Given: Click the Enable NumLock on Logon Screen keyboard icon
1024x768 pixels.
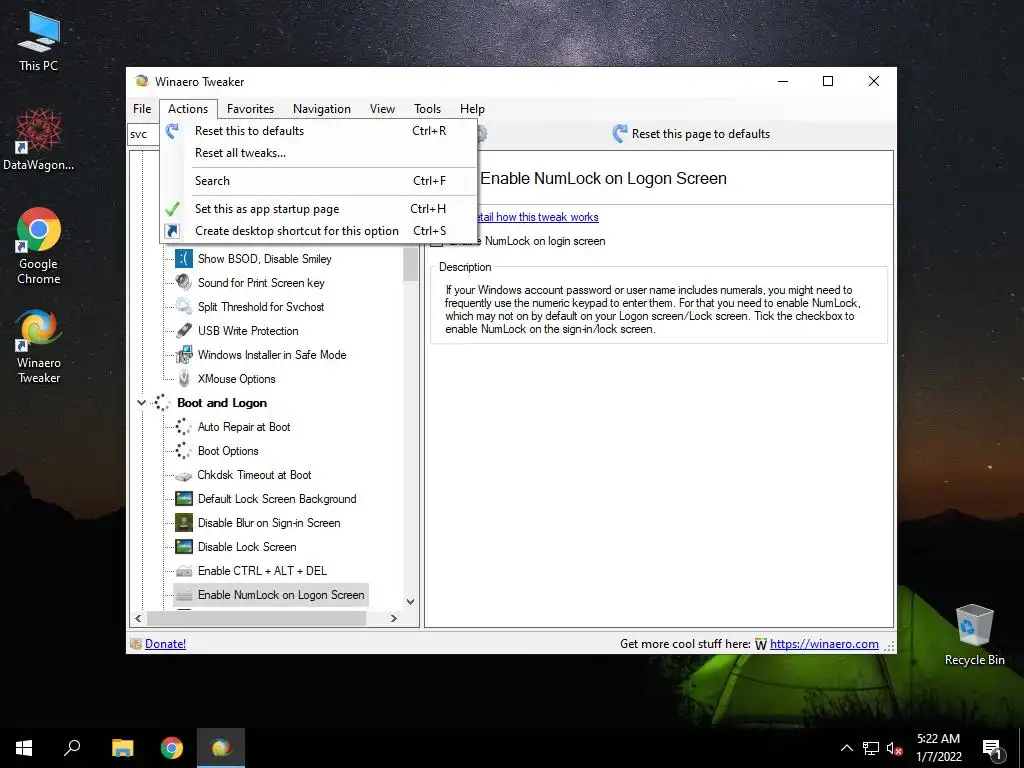Looking at the screenshot, I should pos(184,596).
